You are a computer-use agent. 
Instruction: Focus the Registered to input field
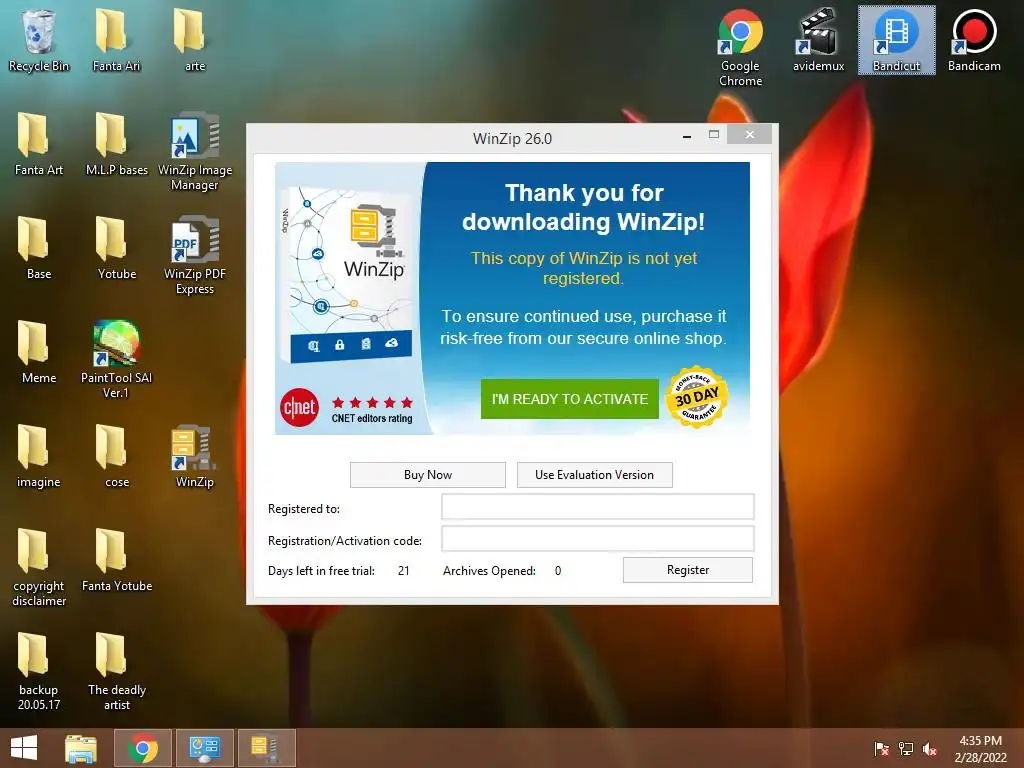coord(598,507)
